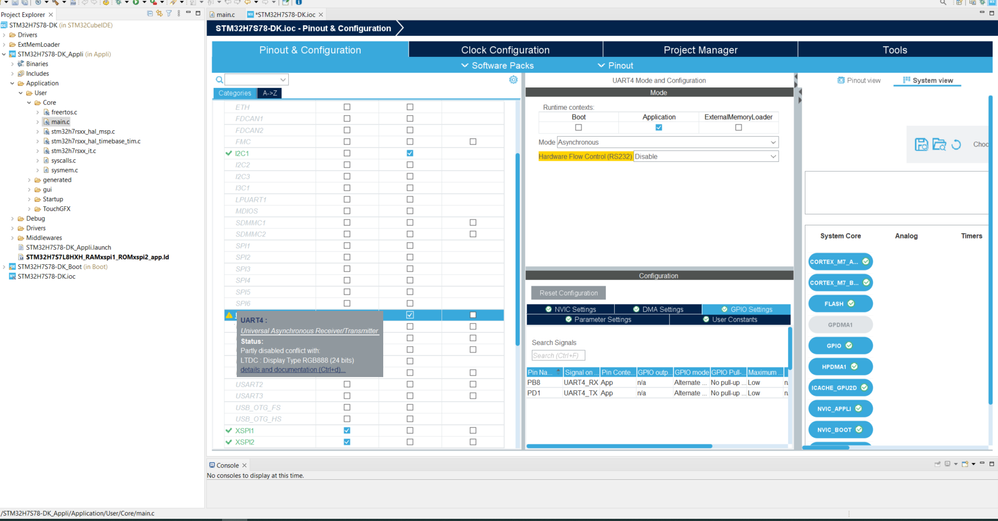The image size is (998, 521).
Task: Expand the TouchGFX folder
Action: coord(29,209)
